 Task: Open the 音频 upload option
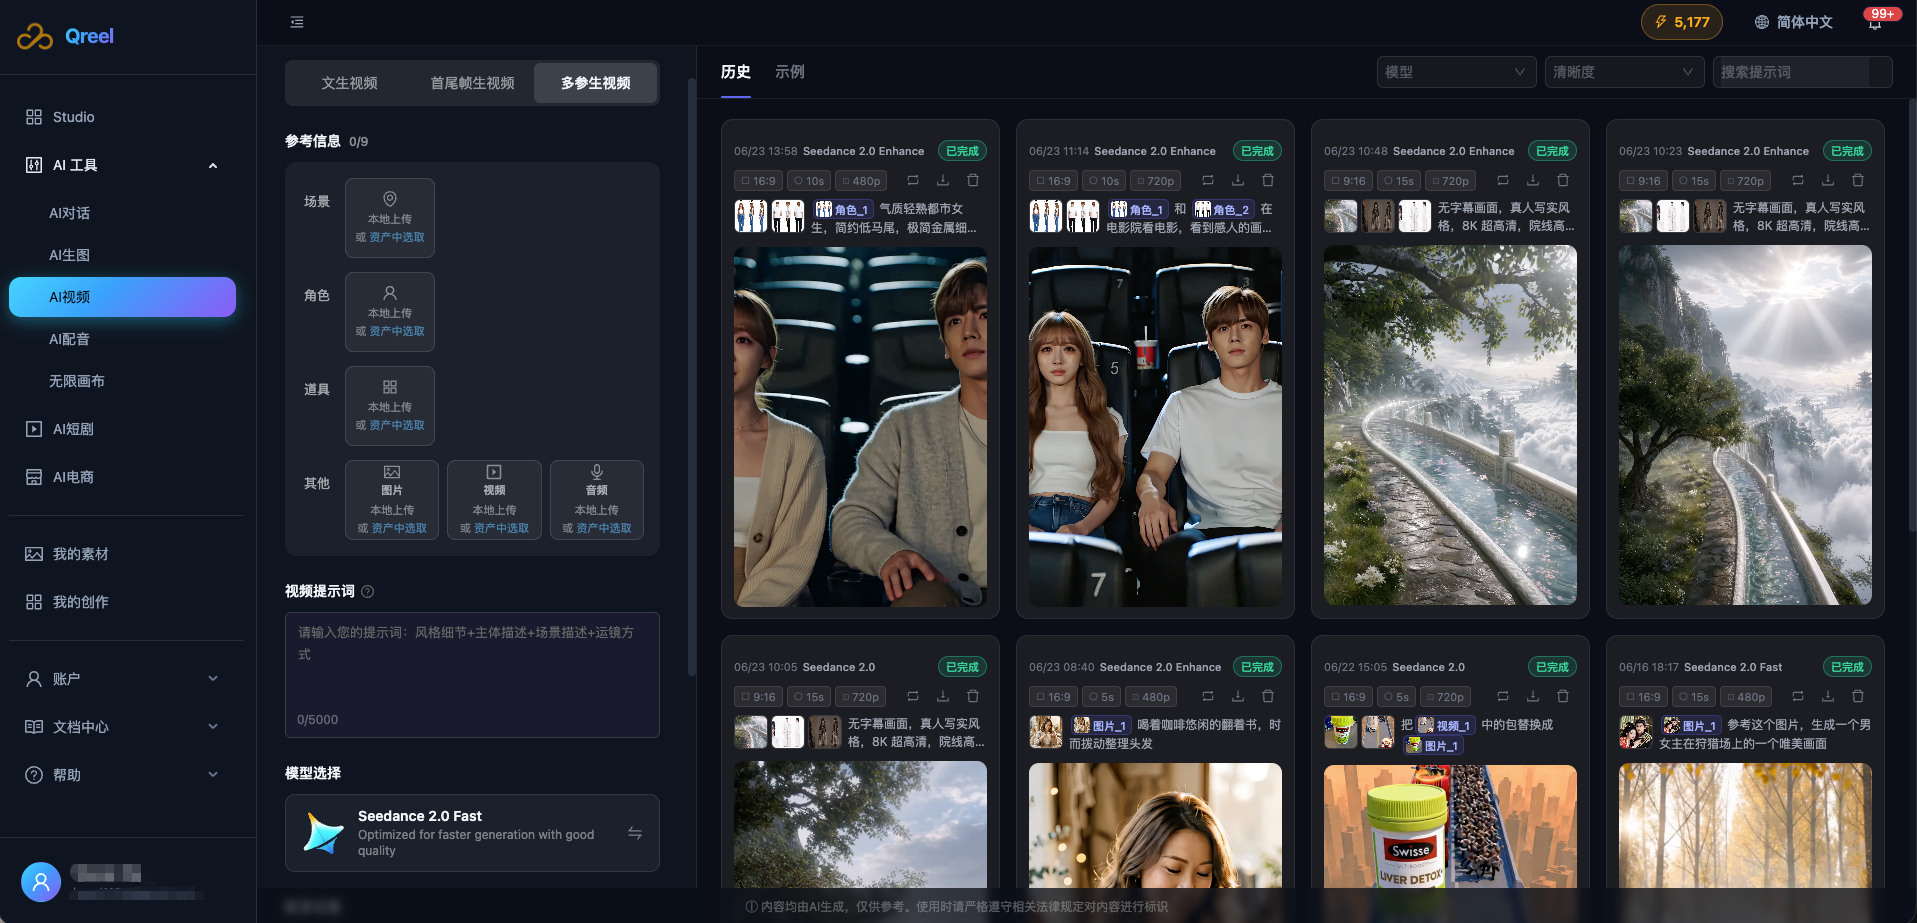click(x=597, y=500)
